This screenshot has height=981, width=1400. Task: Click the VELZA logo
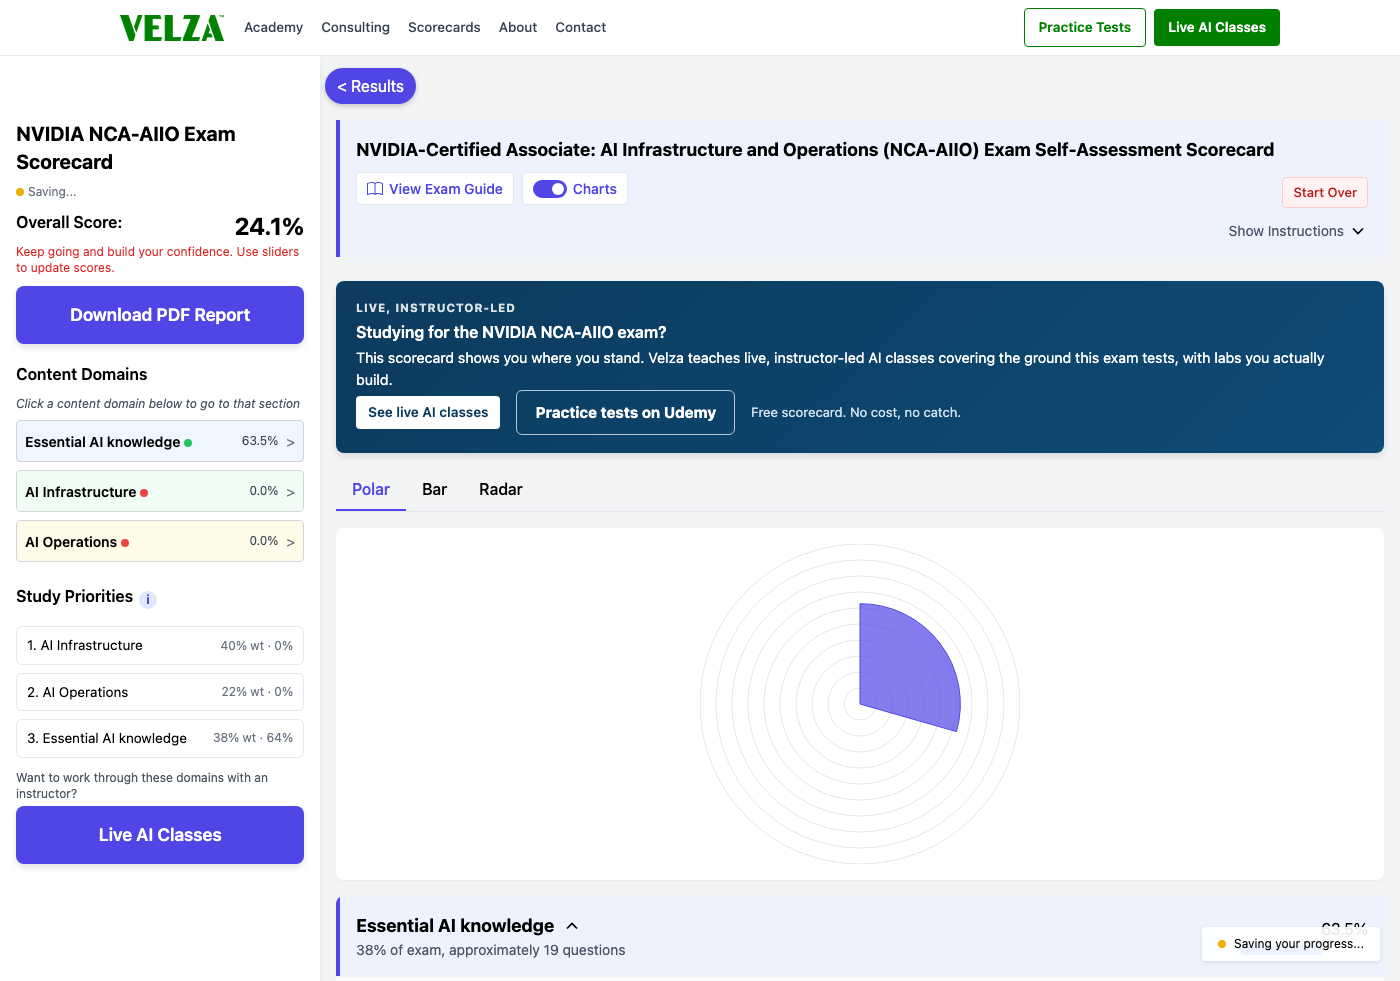(x=172, y=28)
